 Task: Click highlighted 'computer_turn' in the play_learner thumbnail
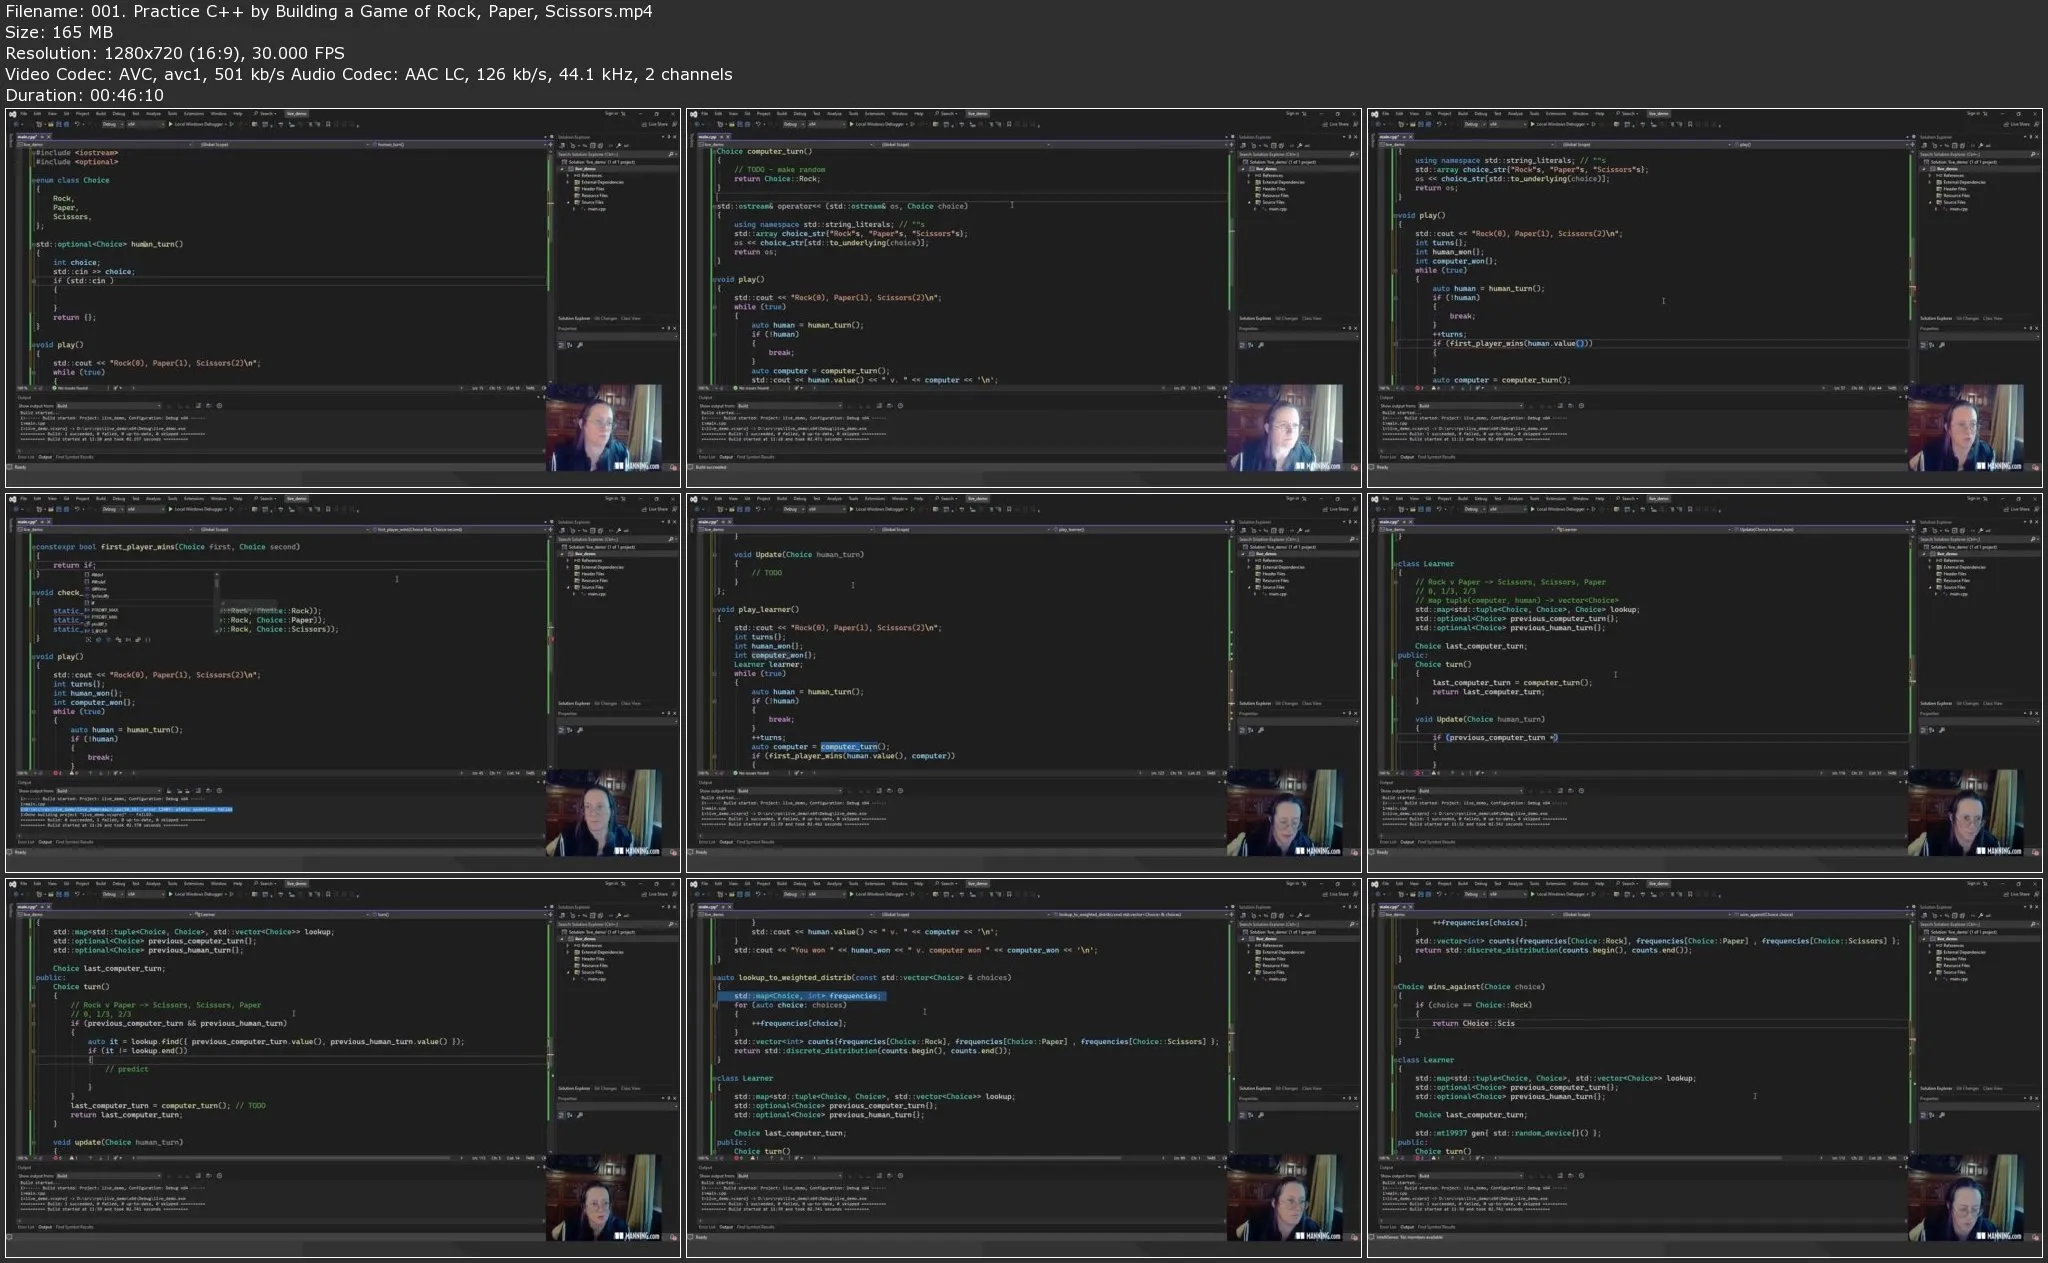tap(849, 747)
